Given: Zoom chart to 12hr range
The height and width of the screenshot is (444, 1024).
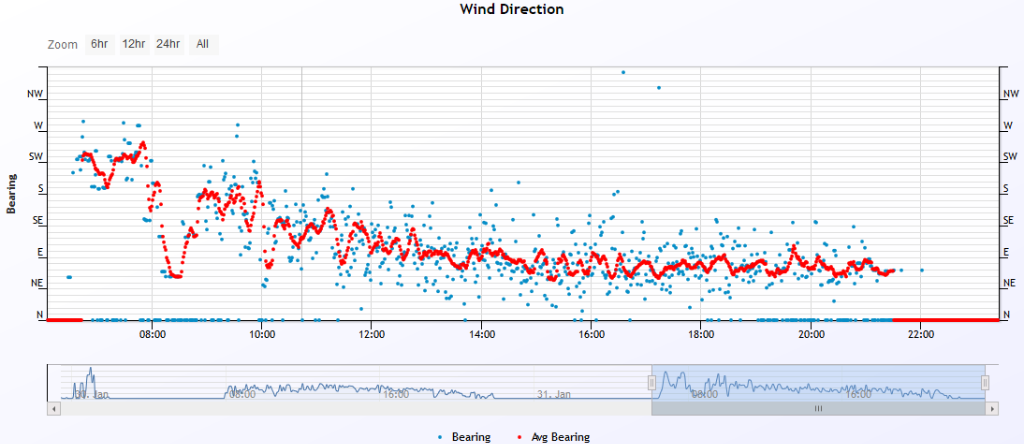Looking at the screenshot, I should click(134, 44).
